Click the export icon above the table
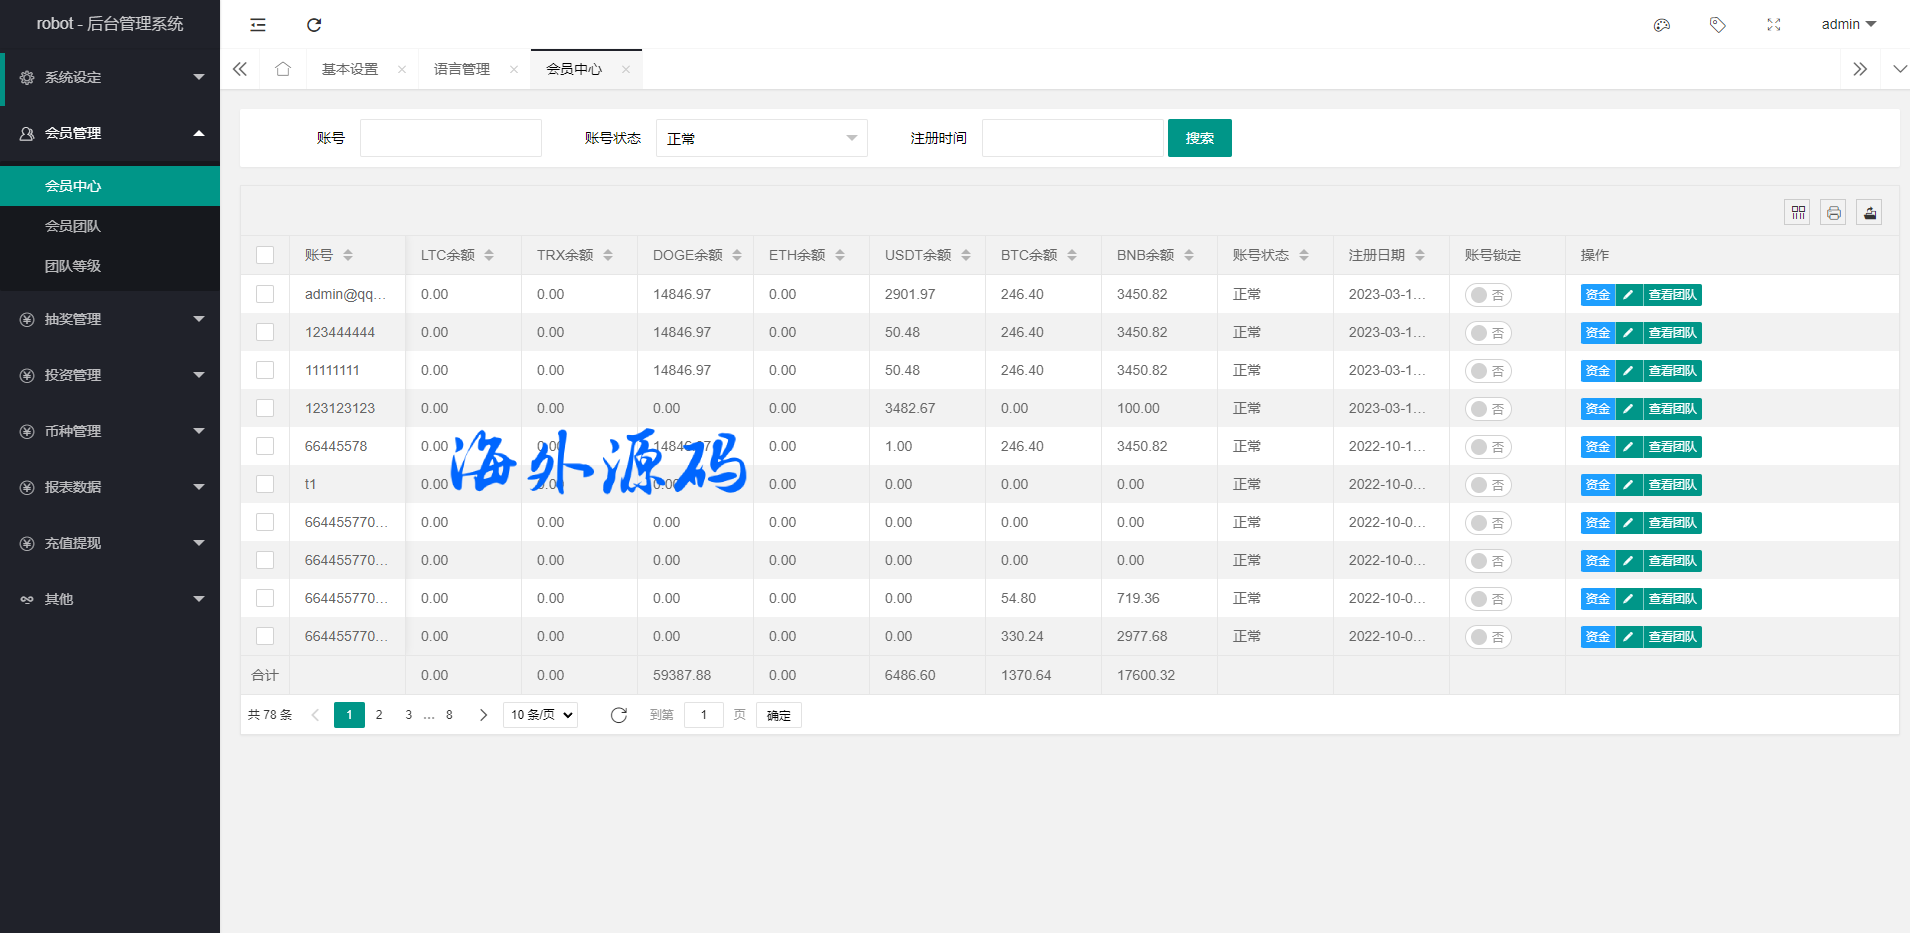 click(1869, 212)
